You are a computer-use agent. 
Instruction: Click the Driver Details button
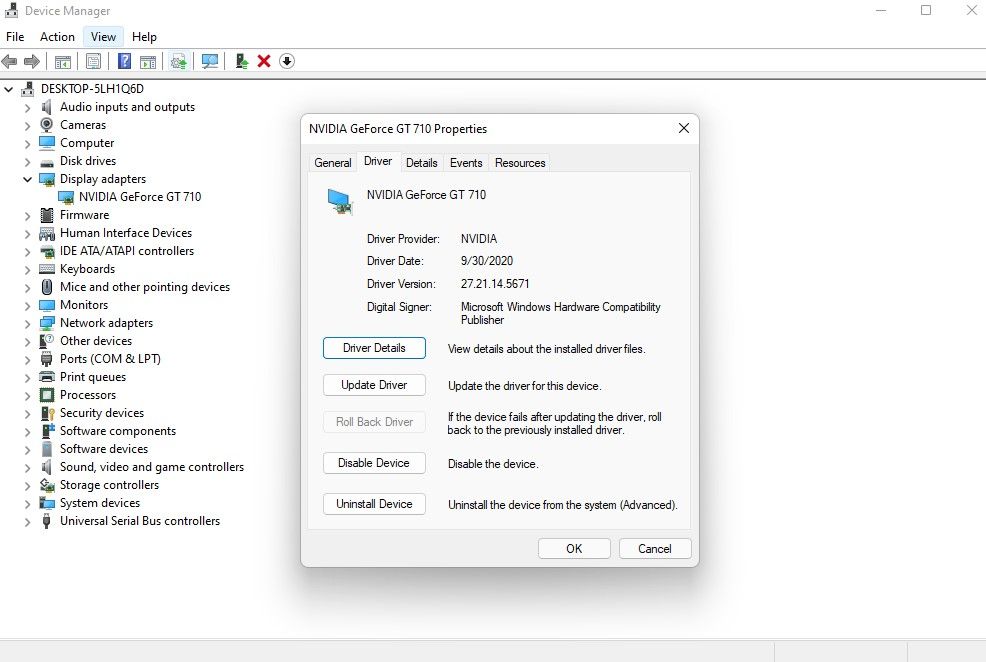tap(374, 348)
